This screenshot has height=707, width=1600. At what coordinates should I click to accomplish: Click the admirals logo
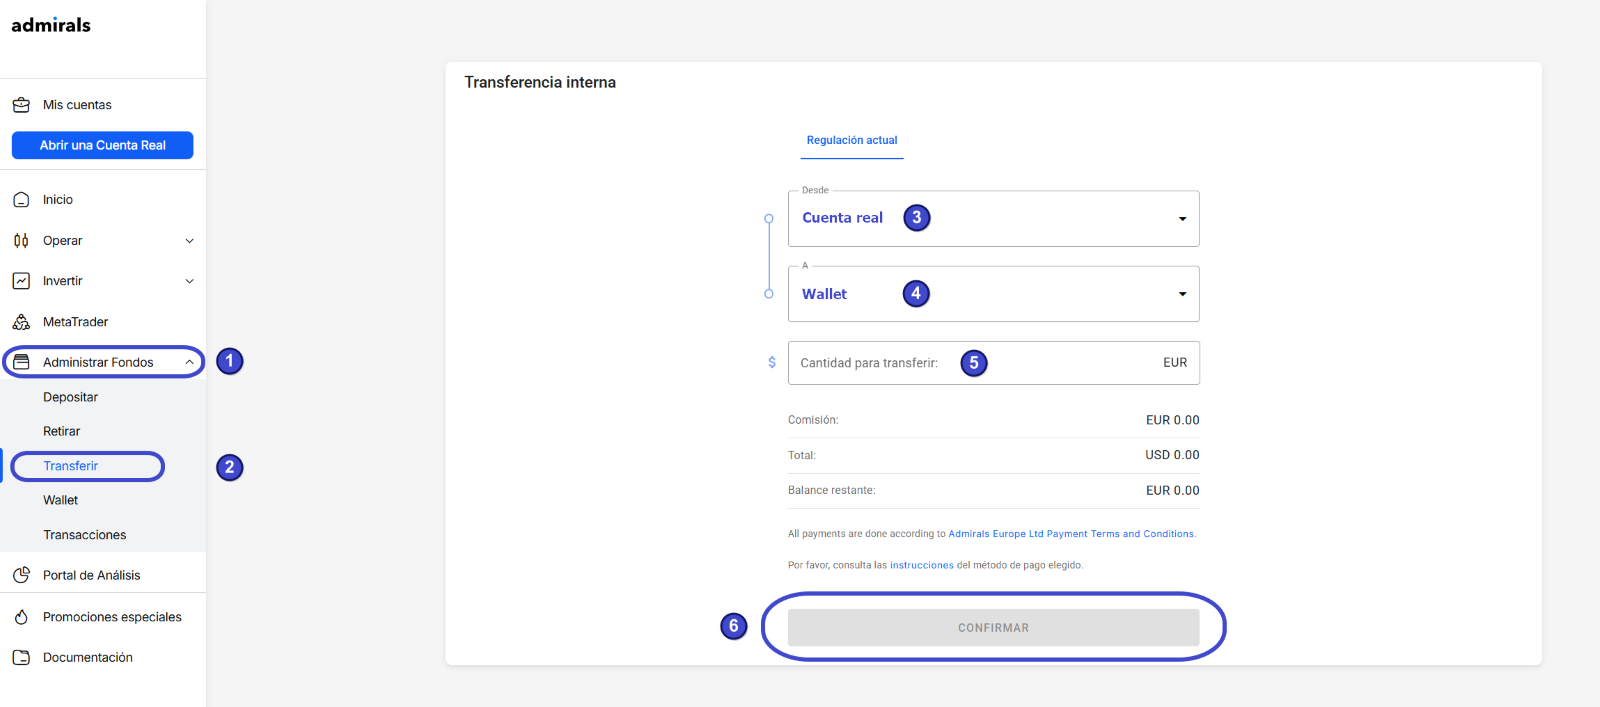pyautogui.click(x=51, y=25)
